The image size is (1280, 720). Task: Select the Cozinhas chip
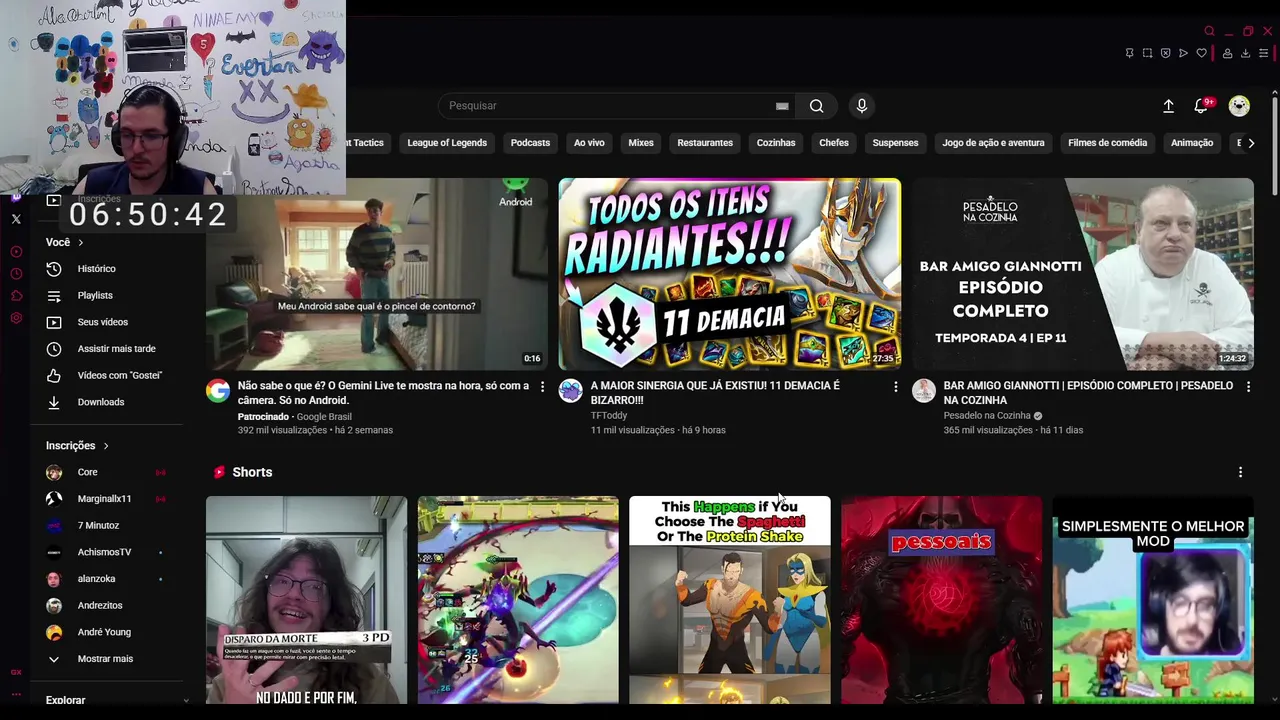[776, 143]
